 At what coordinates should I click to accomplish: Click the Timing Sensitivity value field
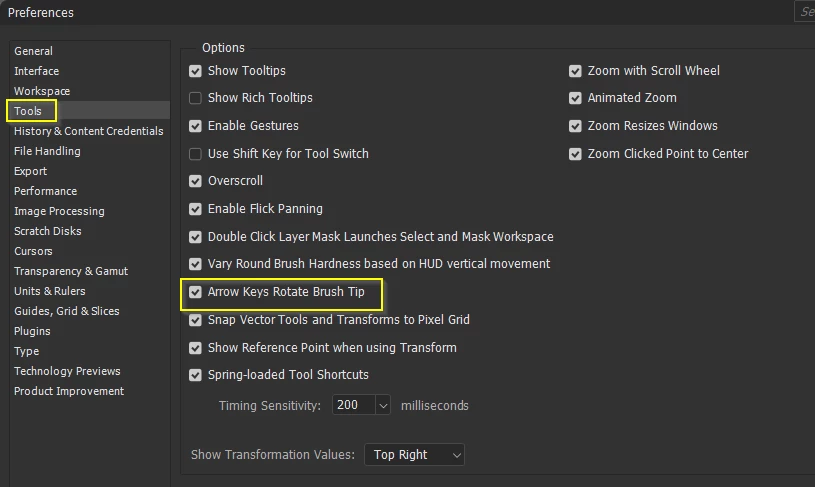coord(353,405)
